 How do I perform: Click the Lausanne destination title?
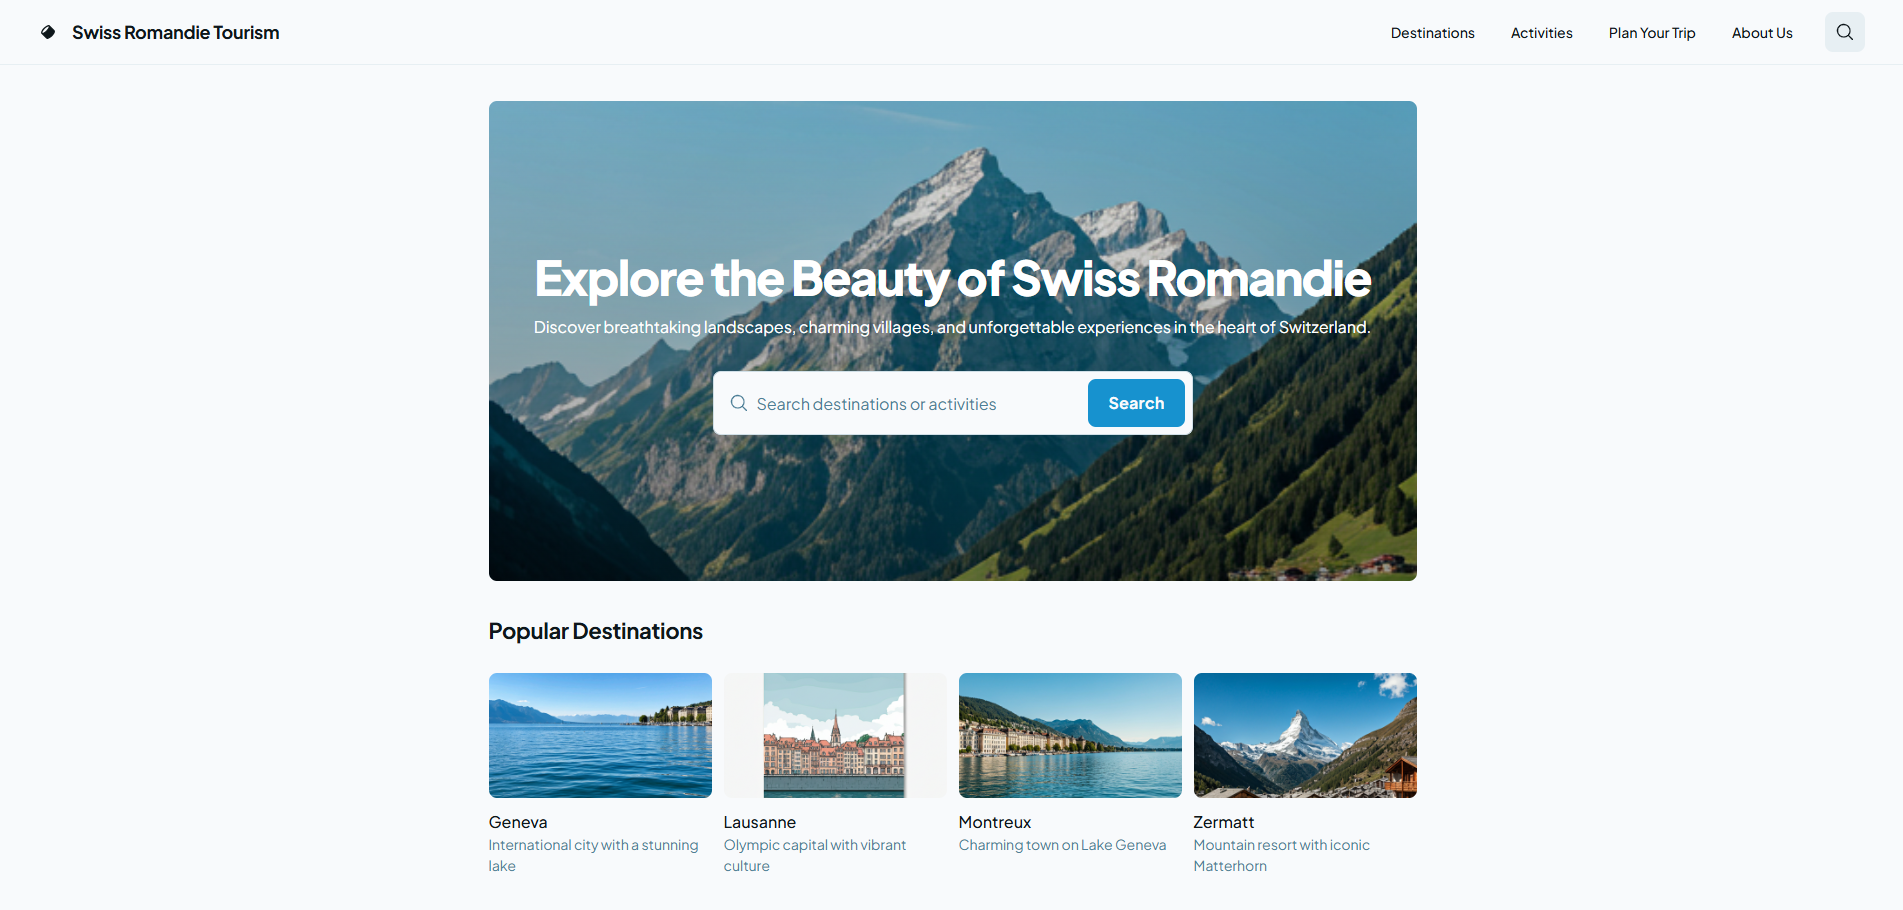pos(760,822)
